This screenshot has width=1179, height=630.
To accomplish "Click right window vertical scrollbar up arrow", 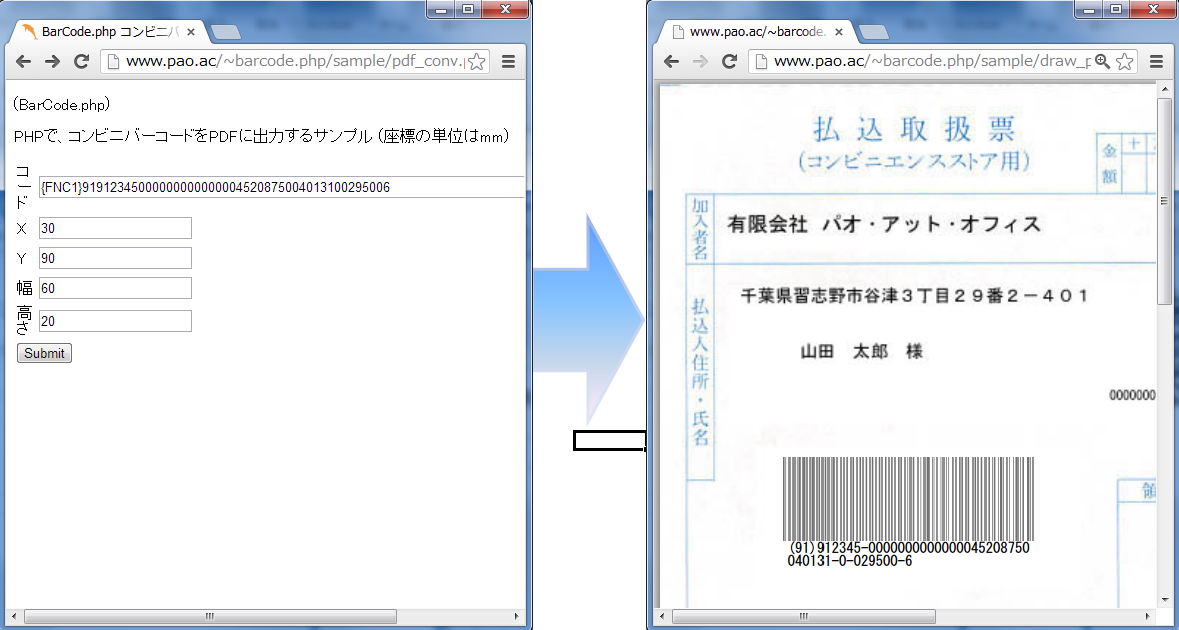I will point(1164,89).
